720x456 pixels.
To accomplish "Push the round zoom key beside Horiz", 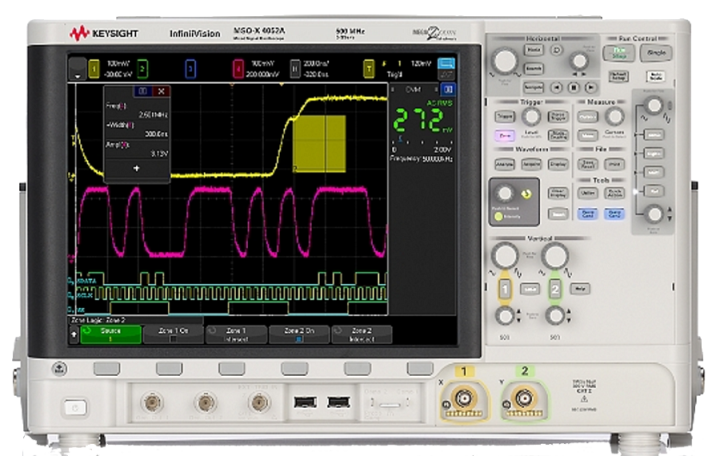I will point(557,50).
